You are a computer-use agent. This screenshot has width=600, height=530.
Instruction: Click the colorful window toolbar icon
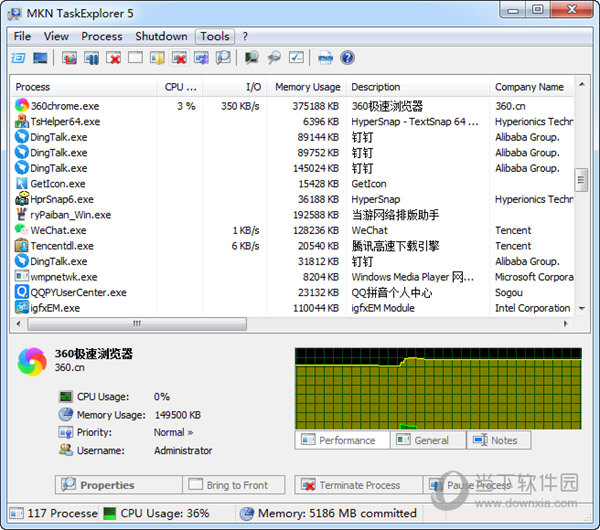click(70, 58)
